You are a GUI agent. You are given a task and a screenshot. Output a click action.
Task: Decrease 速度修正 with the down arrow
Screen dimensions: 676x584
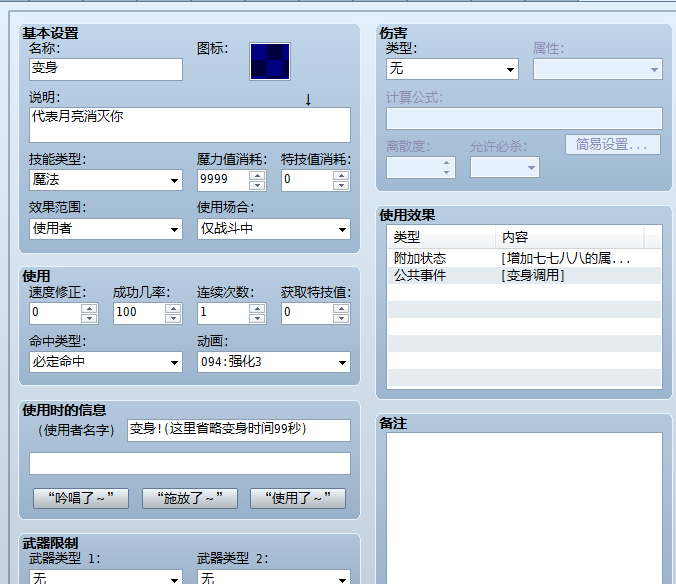[x=89, y=319]
